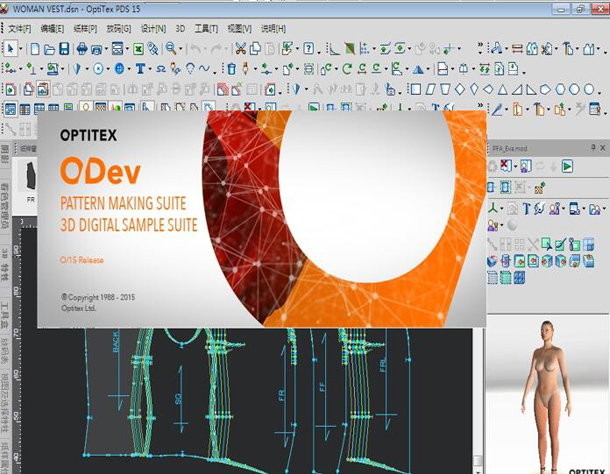Expand dropdown next to the circle tool
Viewport: 610px width, 474px height.
click(x=108, y=70)
